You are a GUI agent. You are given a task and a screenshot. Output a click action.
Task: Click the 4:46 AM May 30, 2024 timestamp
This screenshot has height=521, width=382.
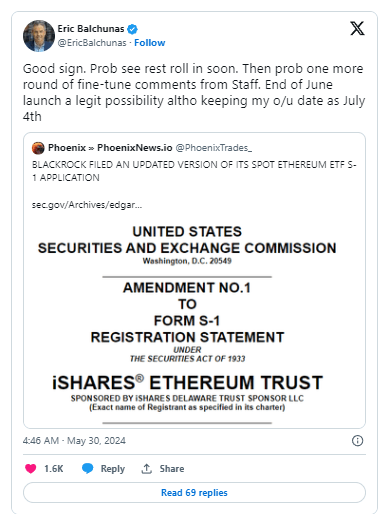(74, 441)
